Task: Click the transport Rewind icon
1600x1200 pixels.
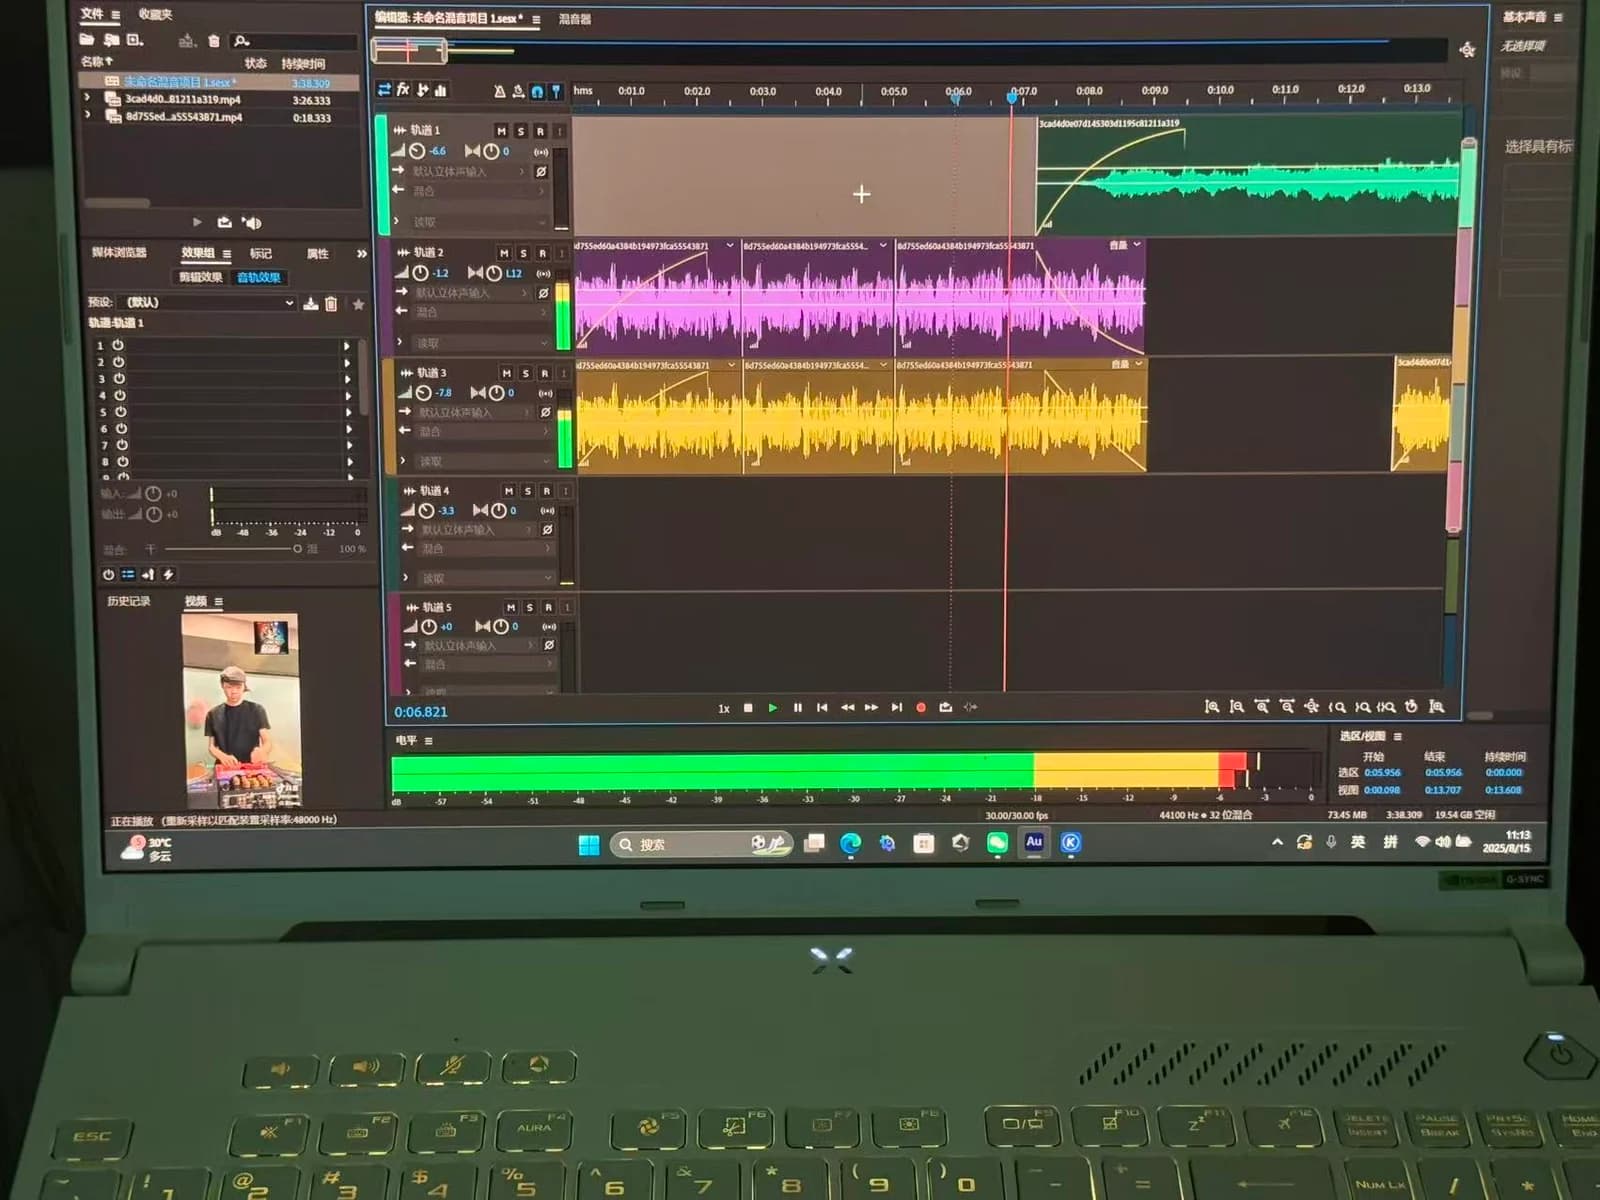Action: [847, 708]
